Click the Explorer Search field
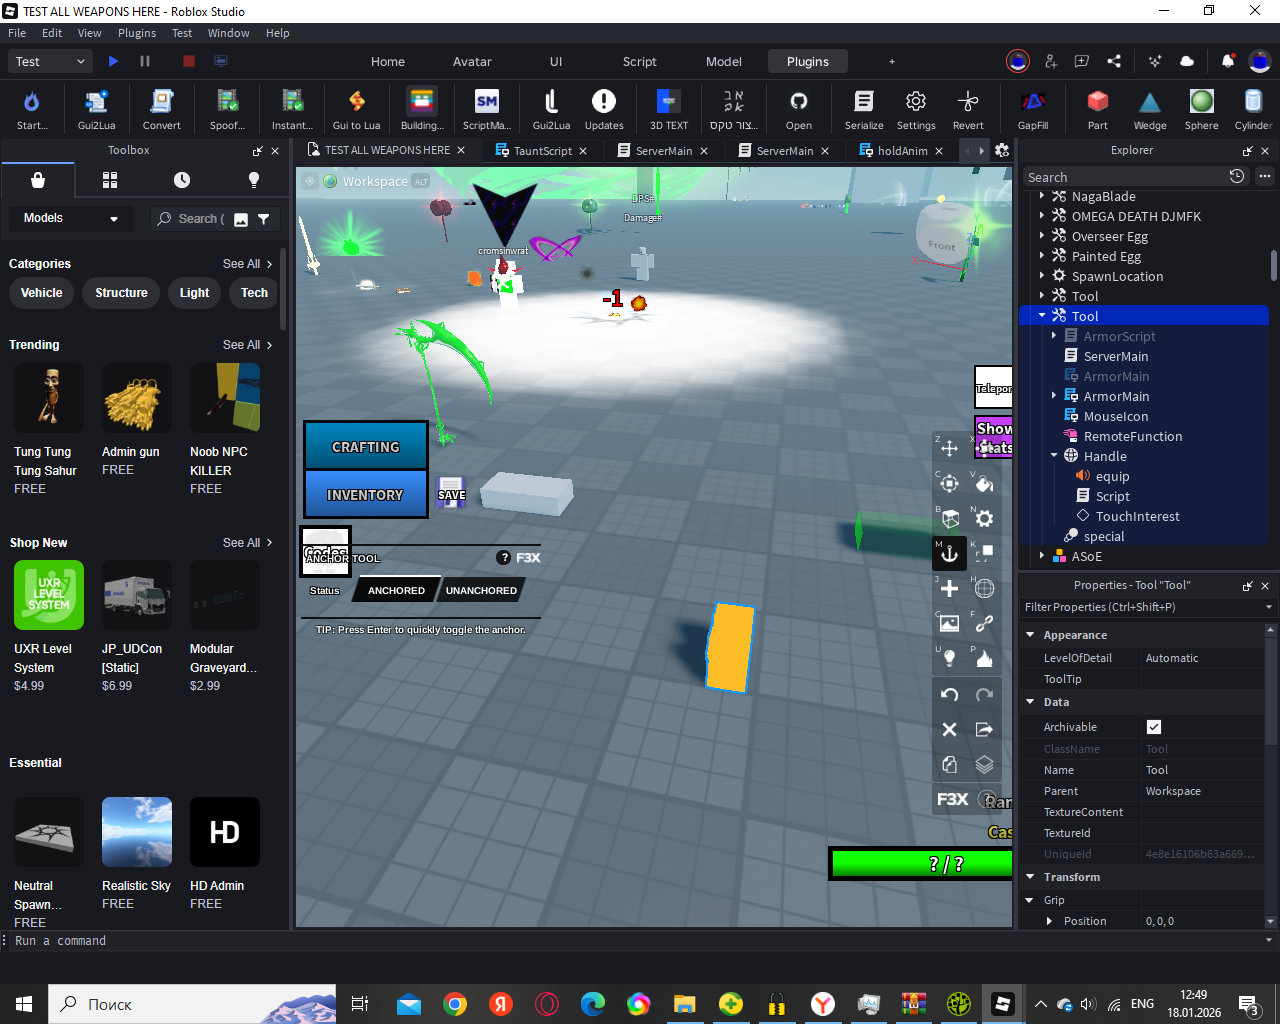Screen dimensions: 1280x1024 coord(1124,177)
